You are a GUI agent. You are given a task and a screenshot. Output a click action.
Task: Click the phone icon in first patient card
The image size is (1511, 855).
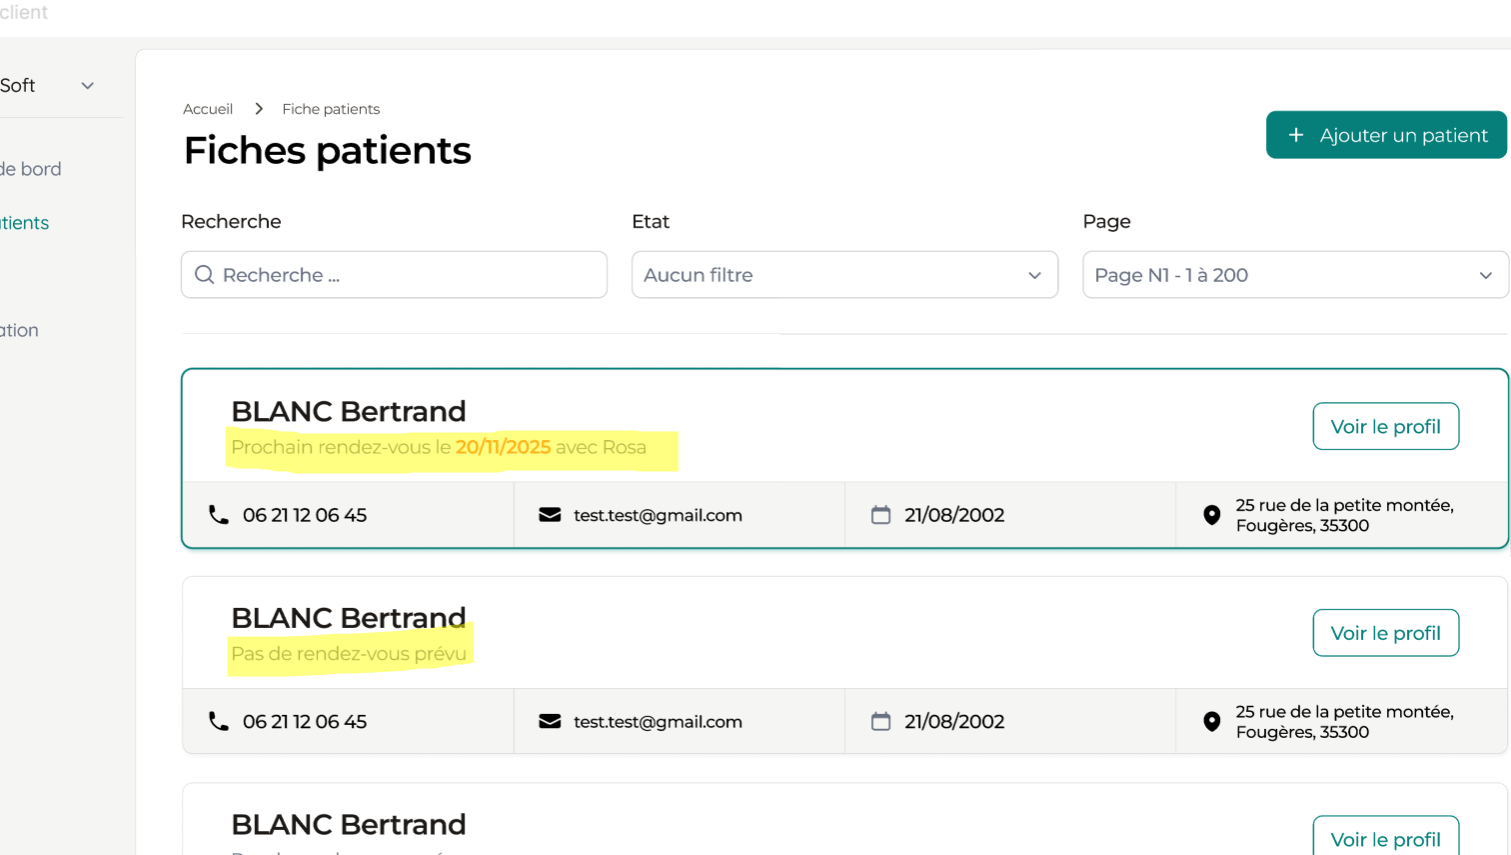pyautogui.click(x=218, y=515)
